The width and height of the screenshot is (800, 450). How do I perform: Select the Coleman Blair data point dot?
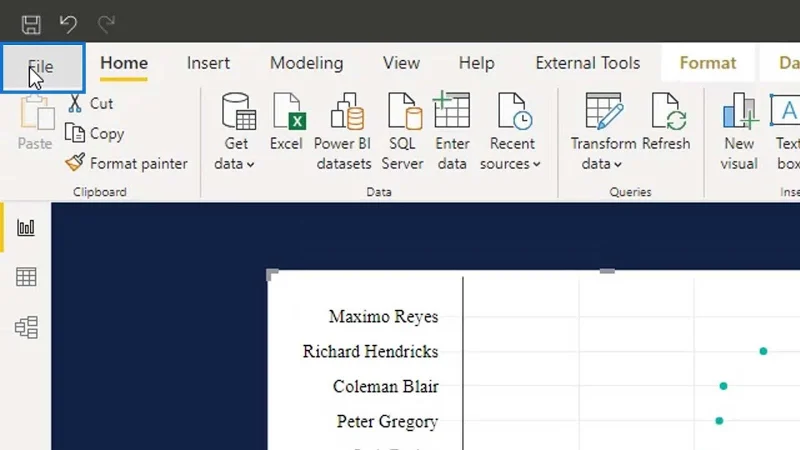pyautogui.click(x=723, y=386)
